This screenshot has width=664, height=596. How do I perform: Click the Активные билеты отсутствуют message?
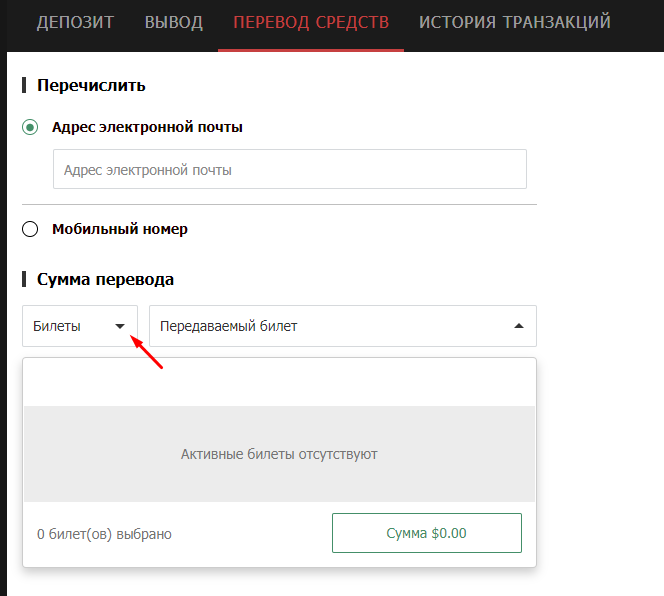pos(279,454)
